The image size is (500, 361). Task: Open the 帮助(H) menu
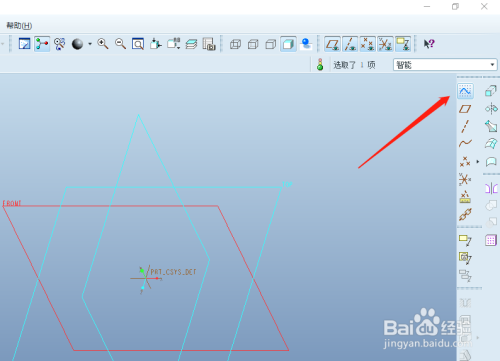pyautogui.click(x=19, y=26)
